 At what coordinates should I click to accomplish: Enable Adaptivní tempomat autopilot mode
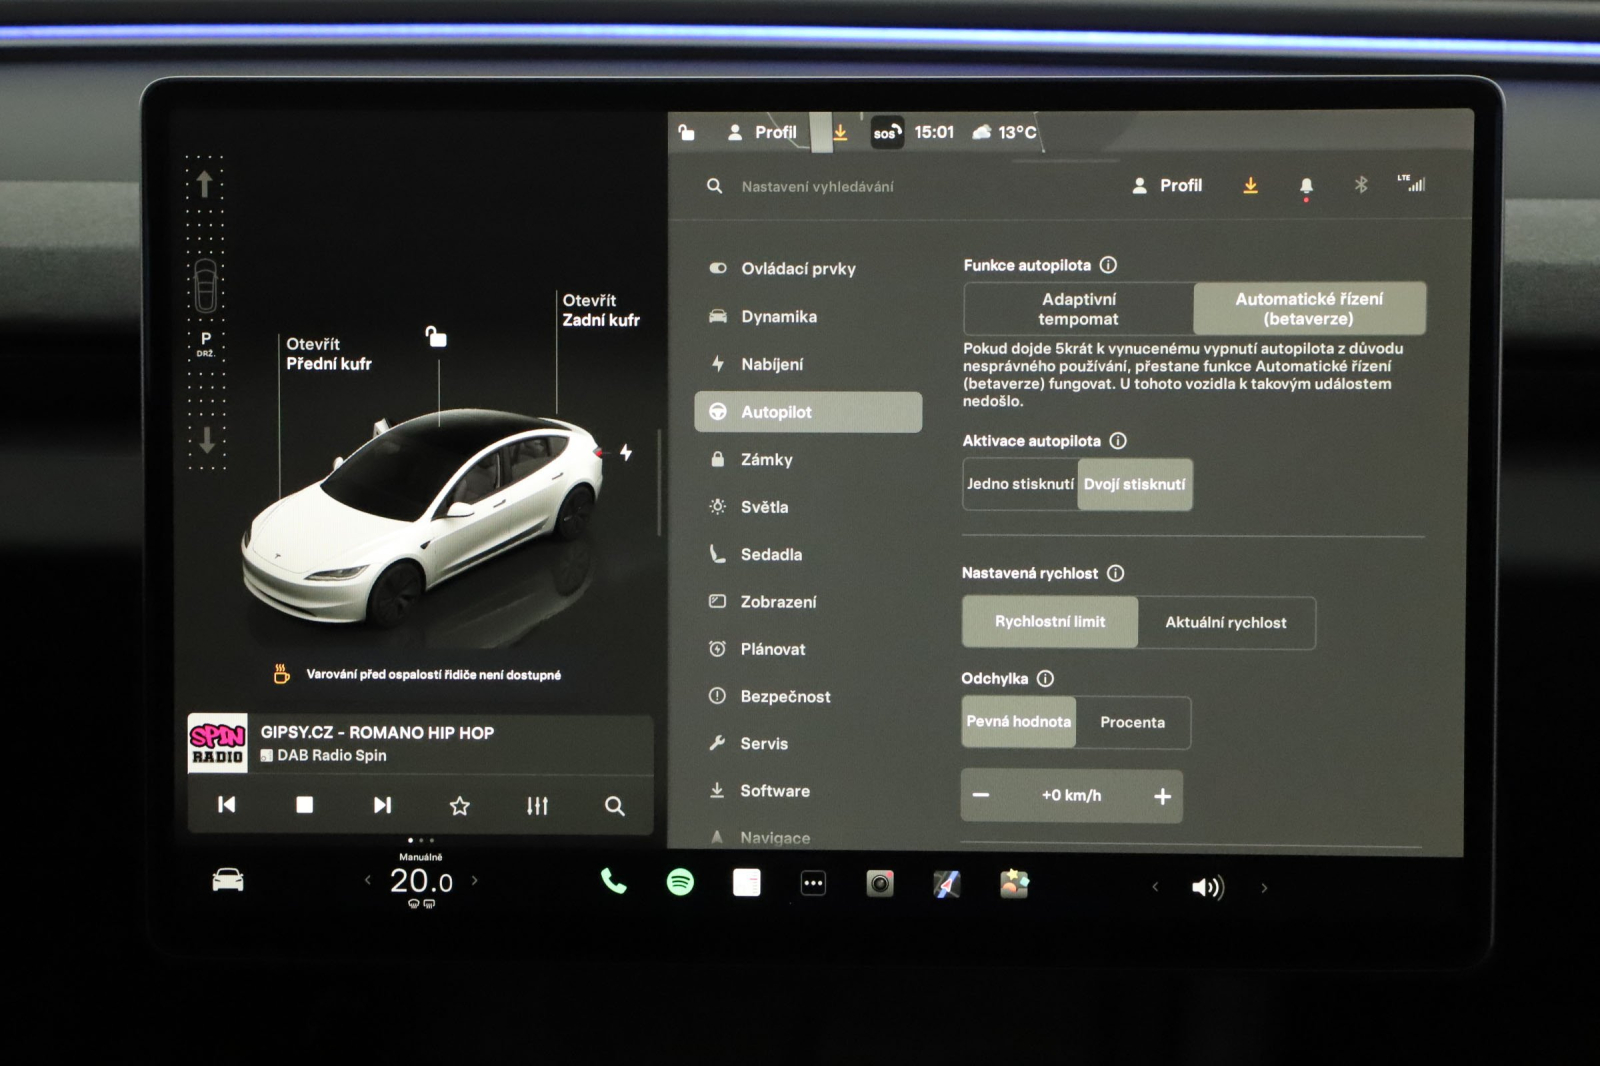point(1076,308)
